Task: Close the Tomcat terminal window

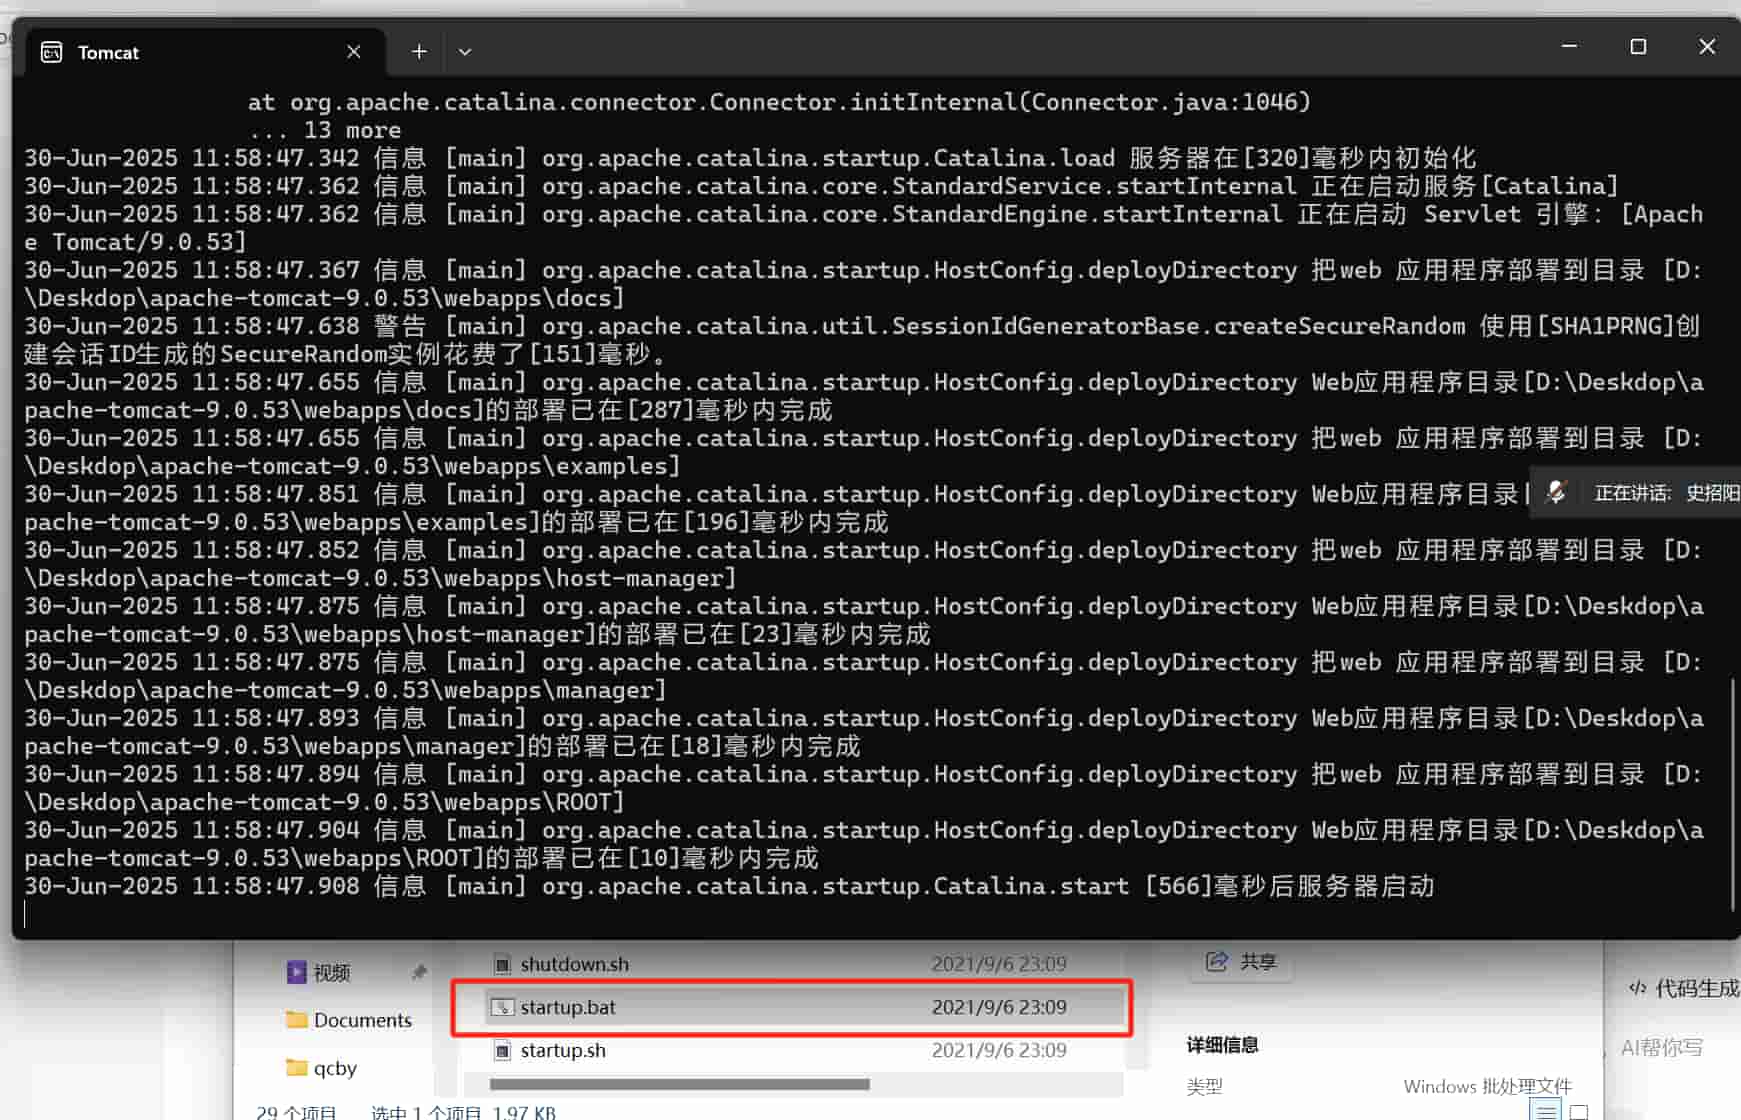Action: [1707, 47]
